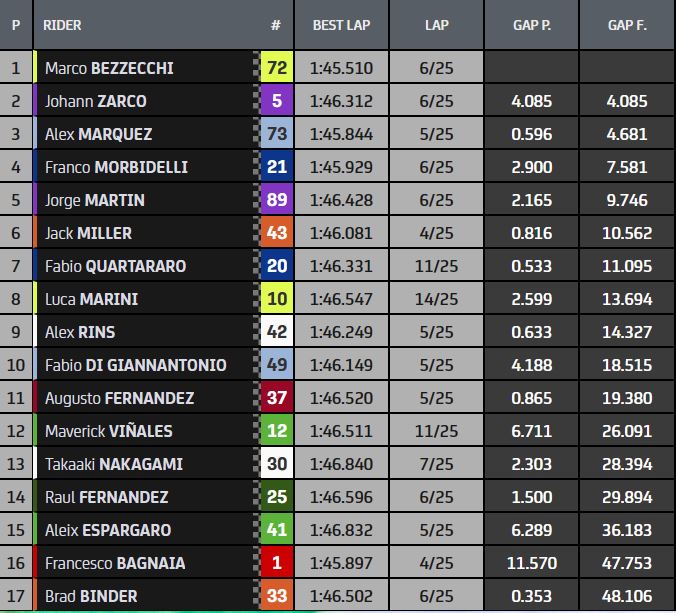
Task: Click the purple team stripe beside Zarco
Action: pyautogui.click(x=36, y=101)
